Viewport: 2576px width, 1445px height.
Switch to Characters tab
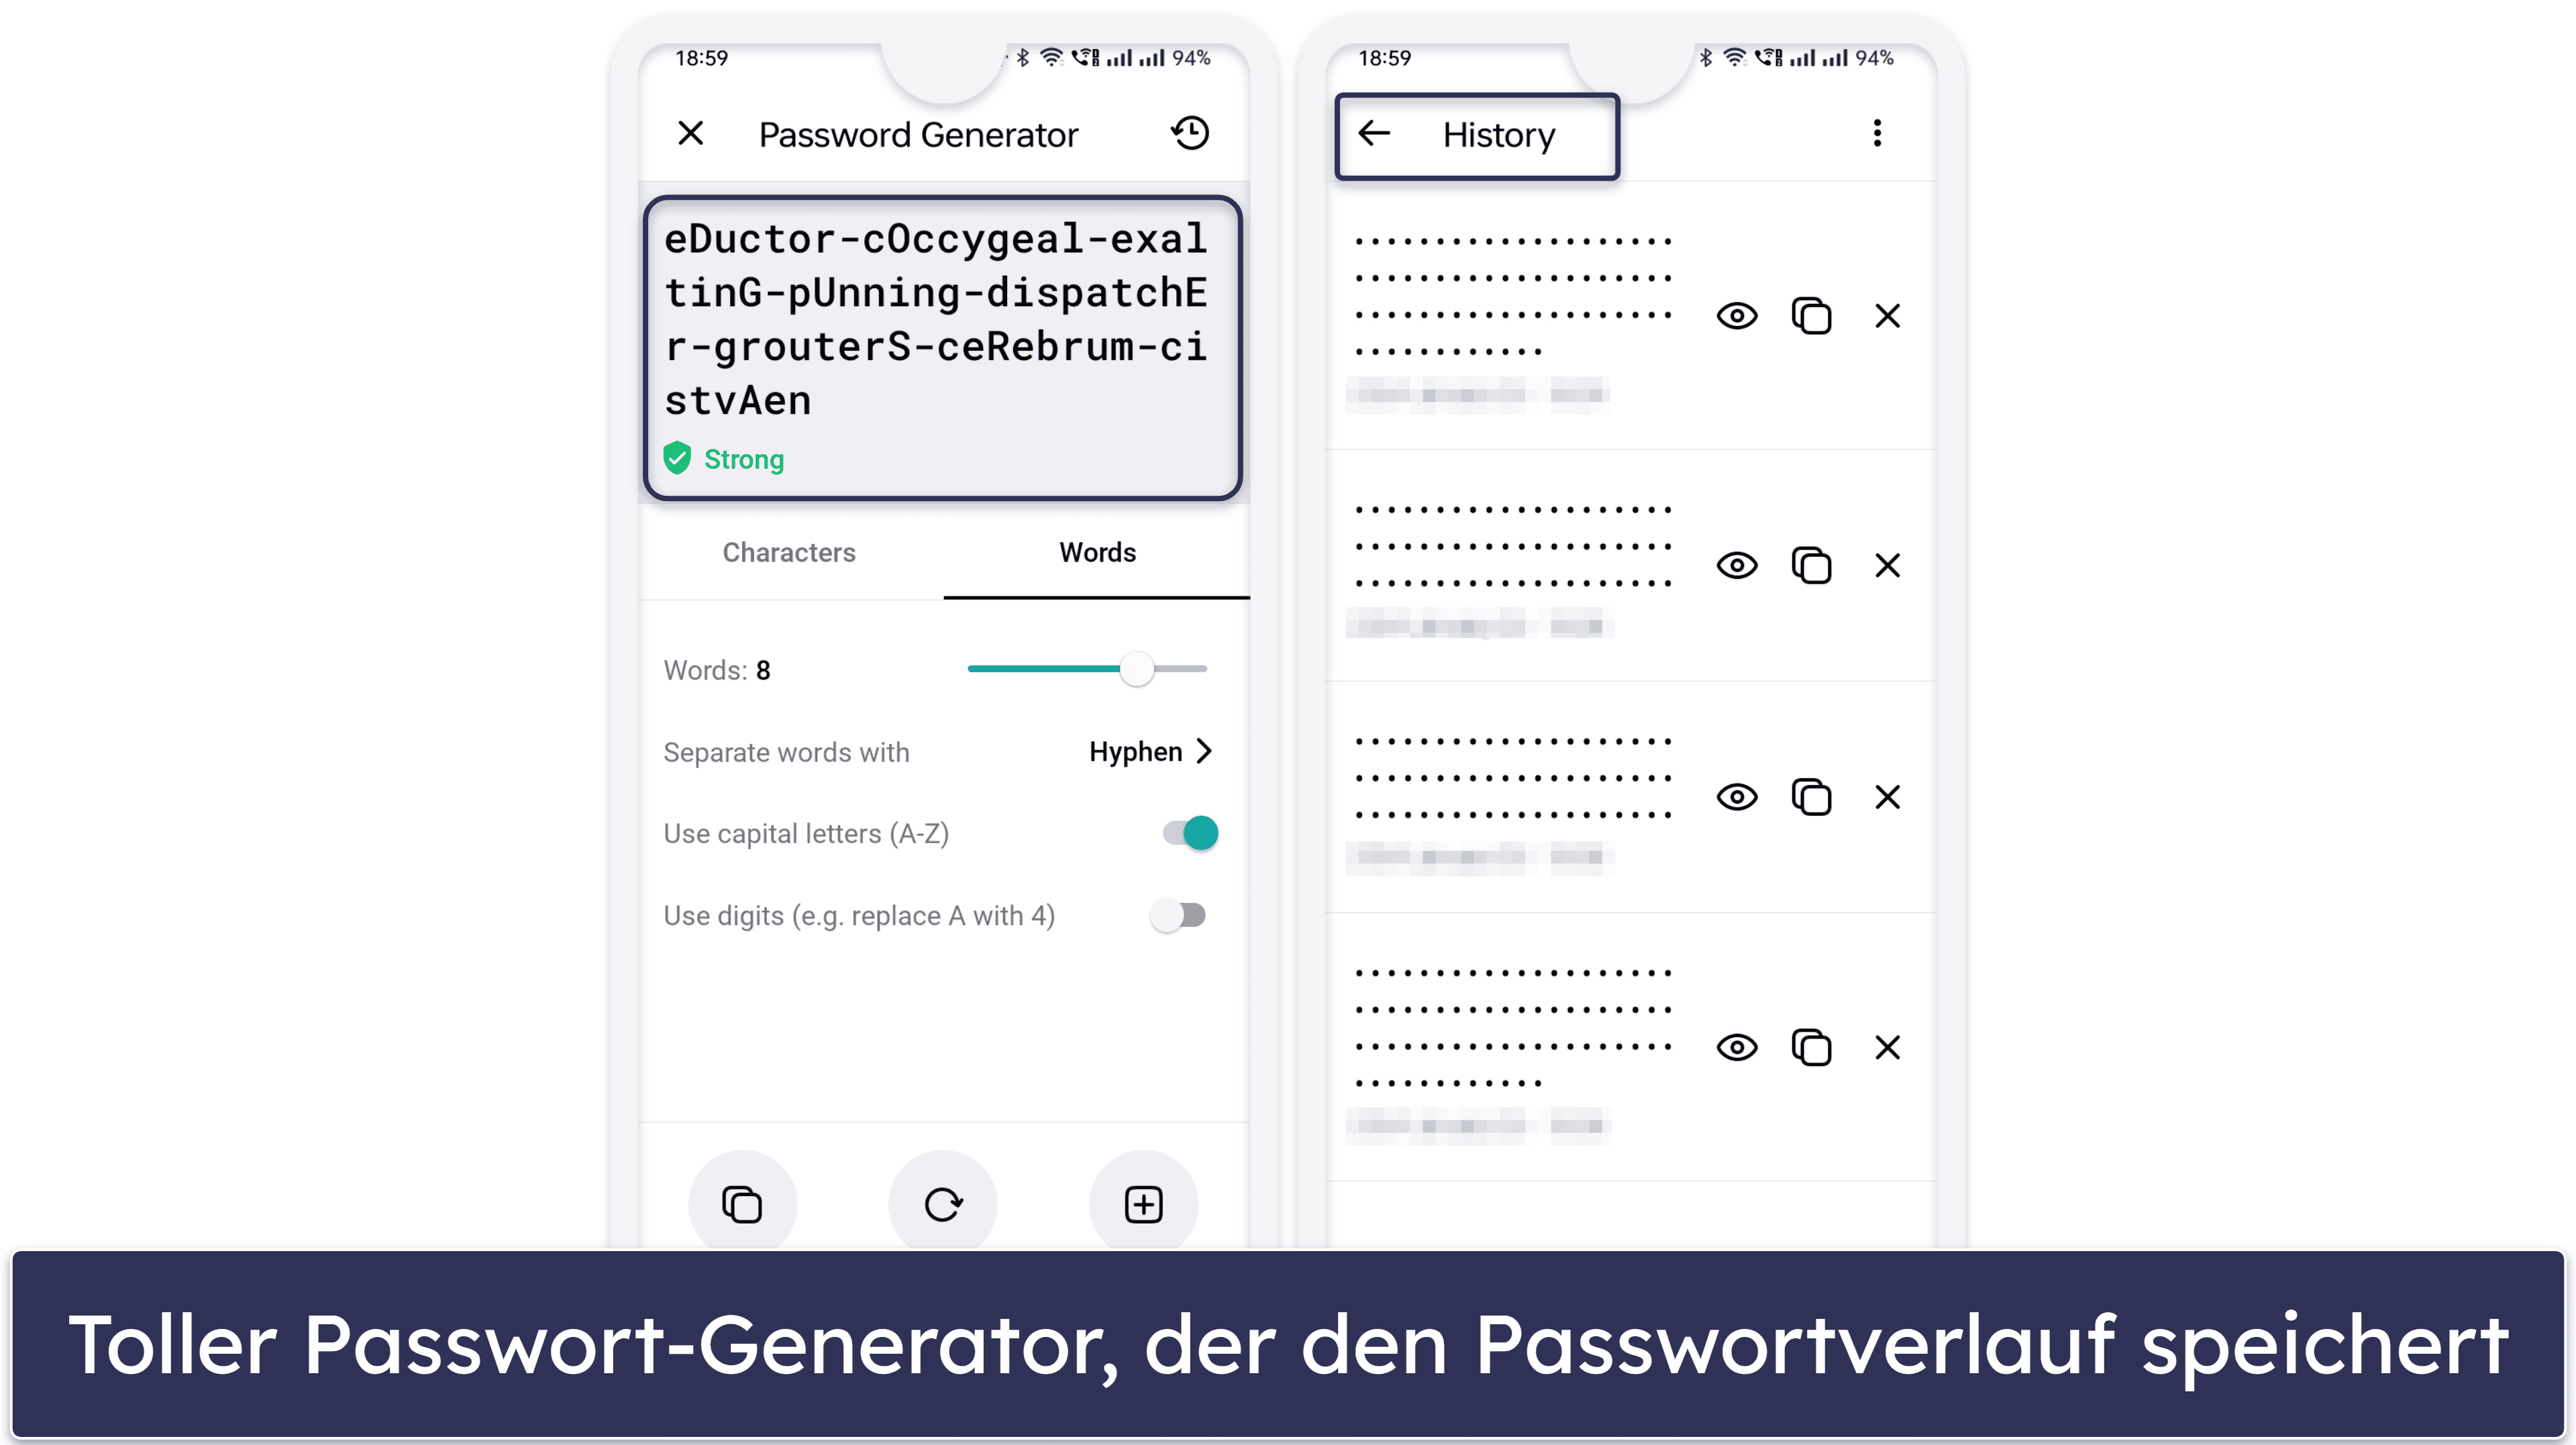coord(789,552)
